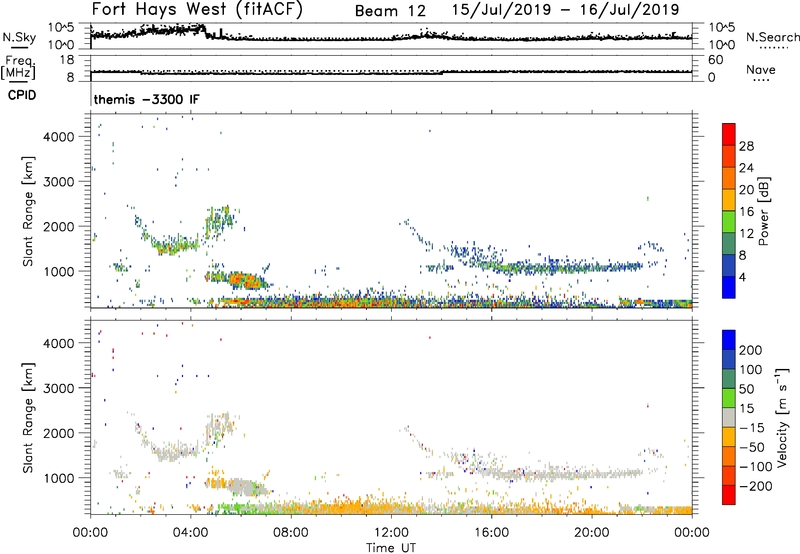Click the '12:00' time axis tick label
This screenshot has width=800, height=554.
coord(391,533)
